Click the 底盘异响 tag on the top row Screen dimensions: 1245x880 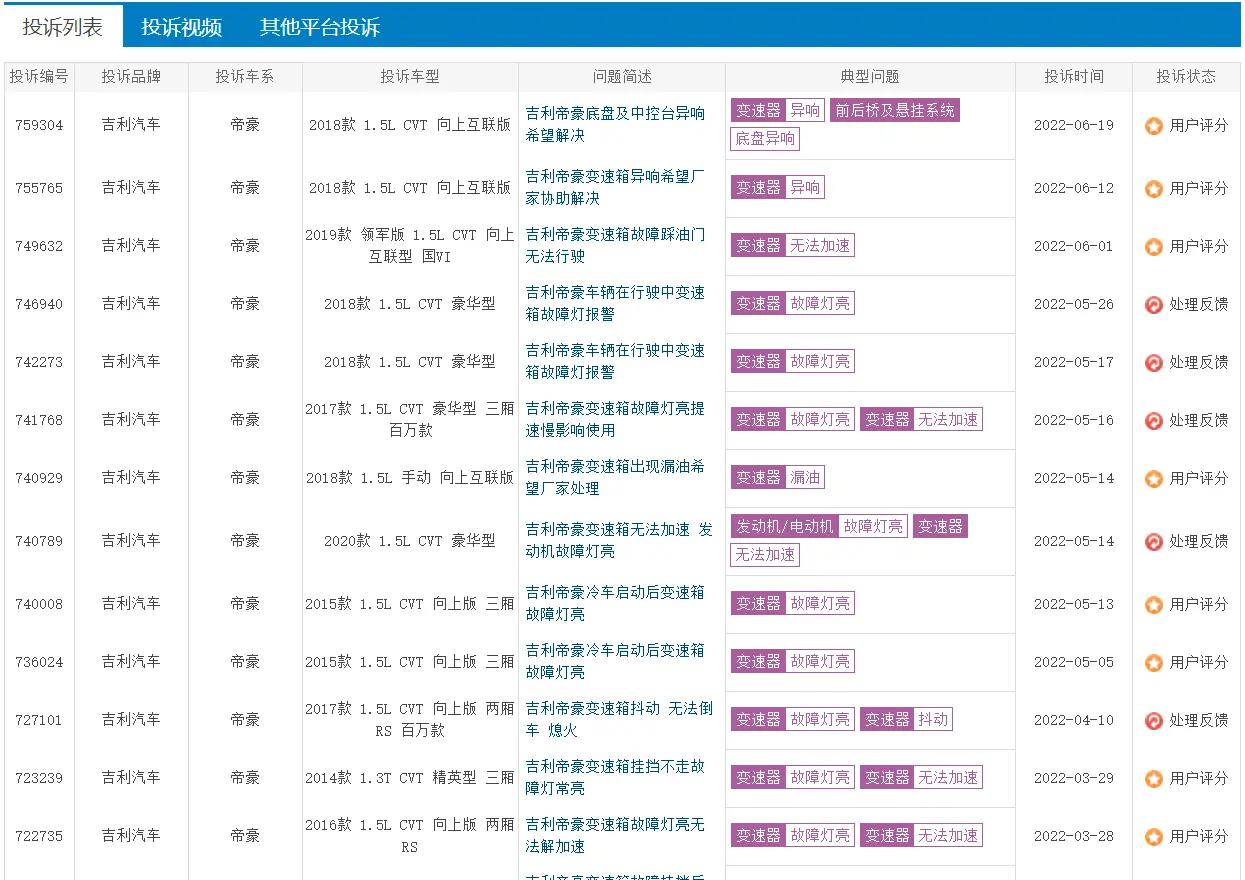pos(765,139)
